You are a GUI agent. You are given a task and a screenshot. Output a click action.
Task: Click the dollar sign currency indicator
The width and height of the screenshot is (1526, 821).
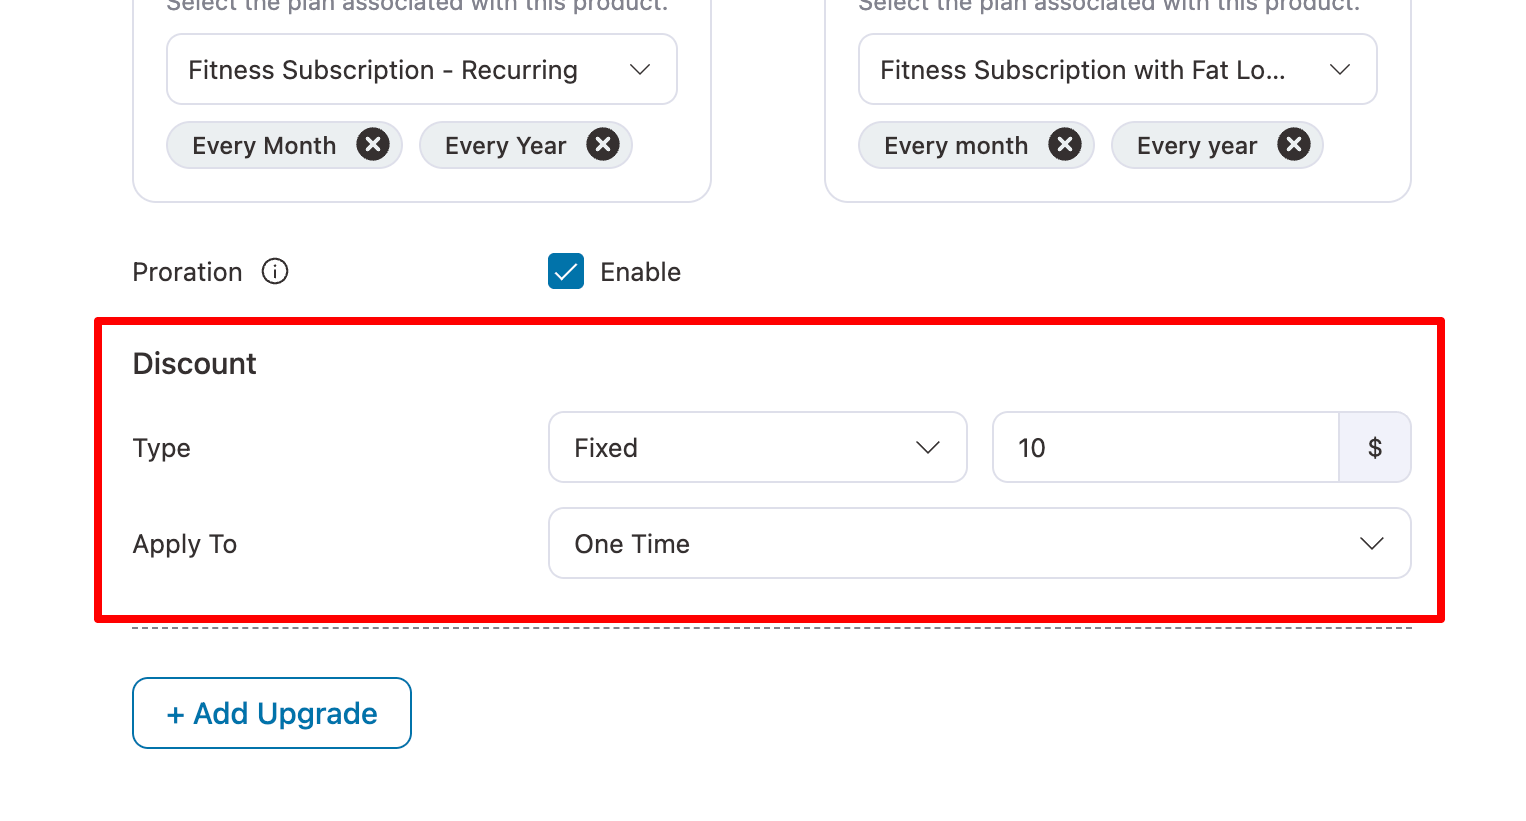(x=1375, y=447)
